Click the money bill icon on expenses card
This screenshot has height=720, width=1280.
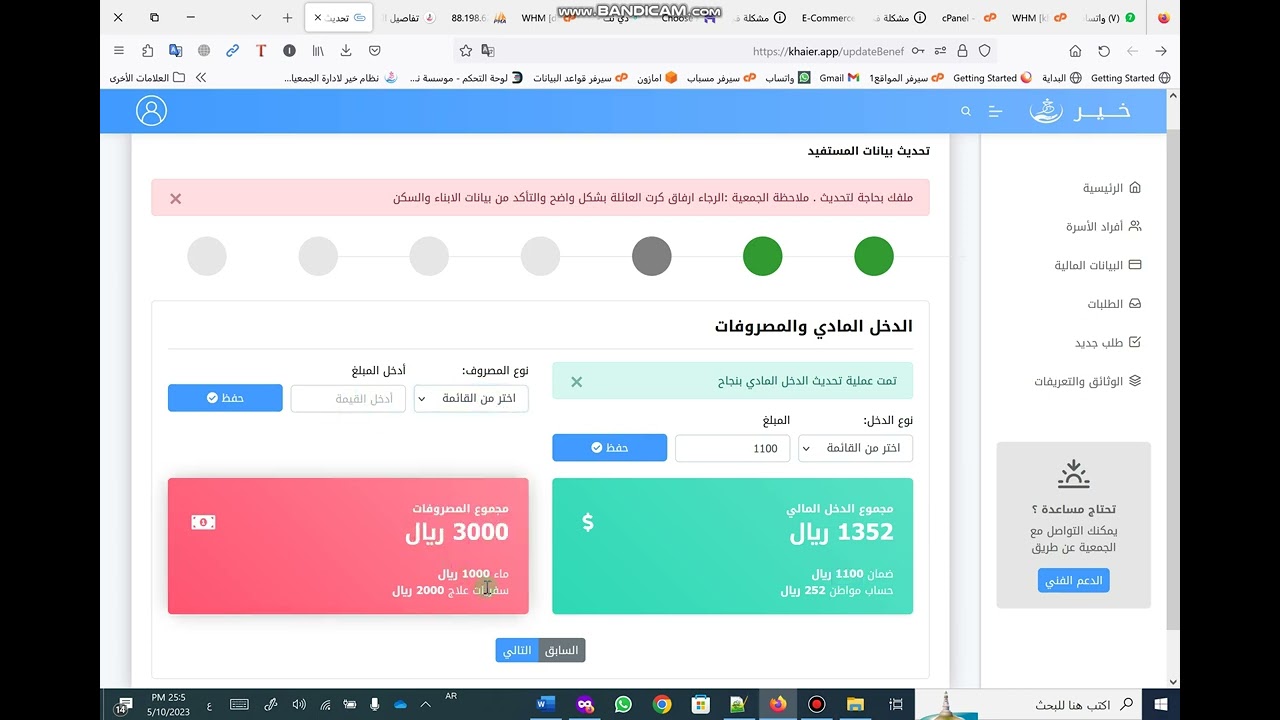[x=203, y=522]
